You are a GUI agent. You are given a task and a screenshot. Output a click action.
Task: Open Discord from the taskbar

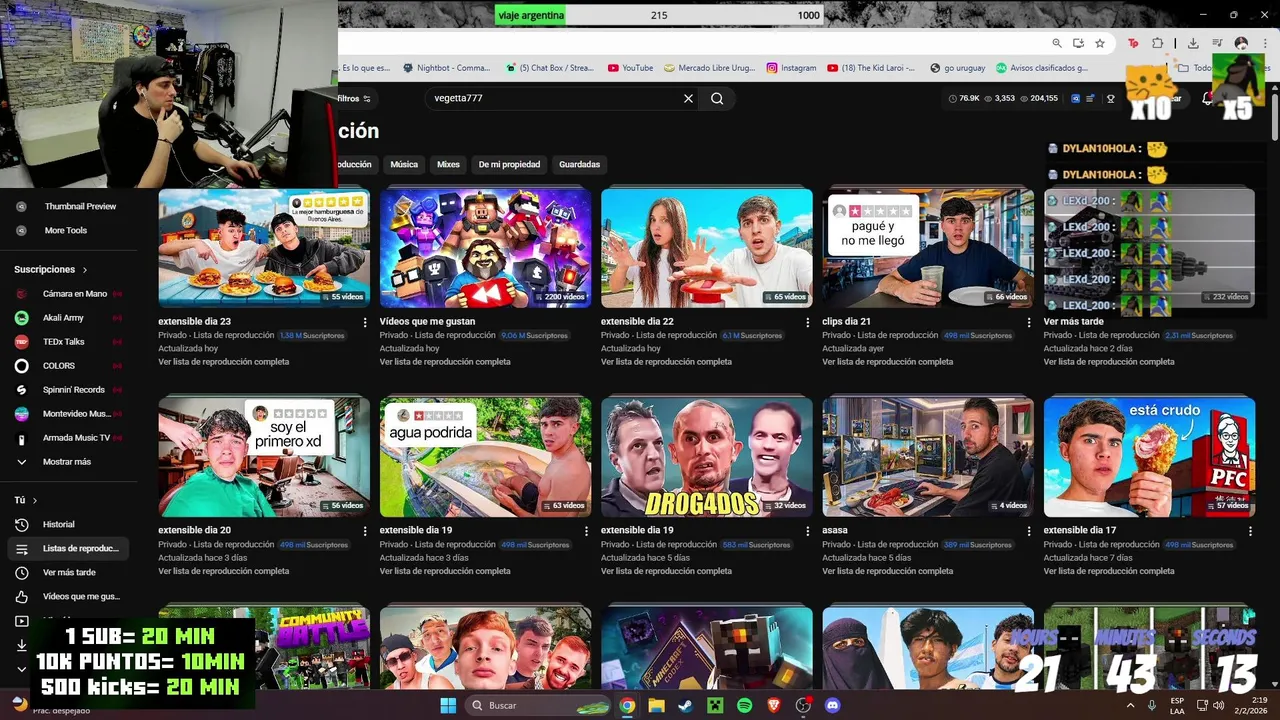[833, 705]
